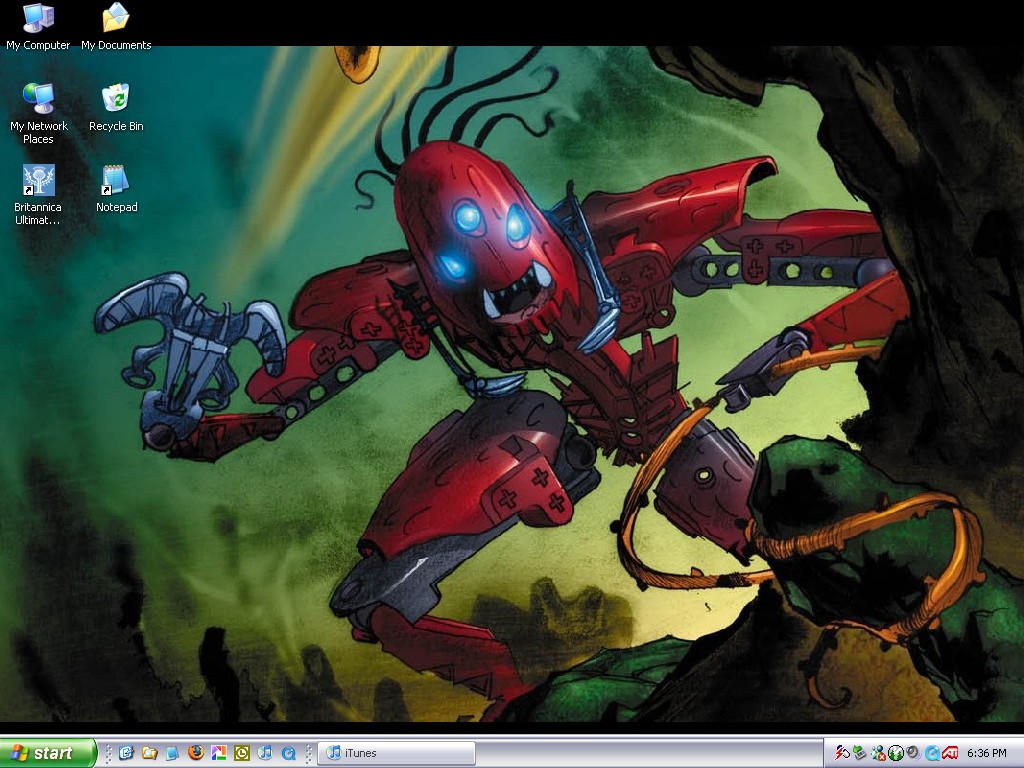Viewport: 1024px width, 768px height.
Task: Open the Volume speaker tray icon
Action: coord(914,752)
